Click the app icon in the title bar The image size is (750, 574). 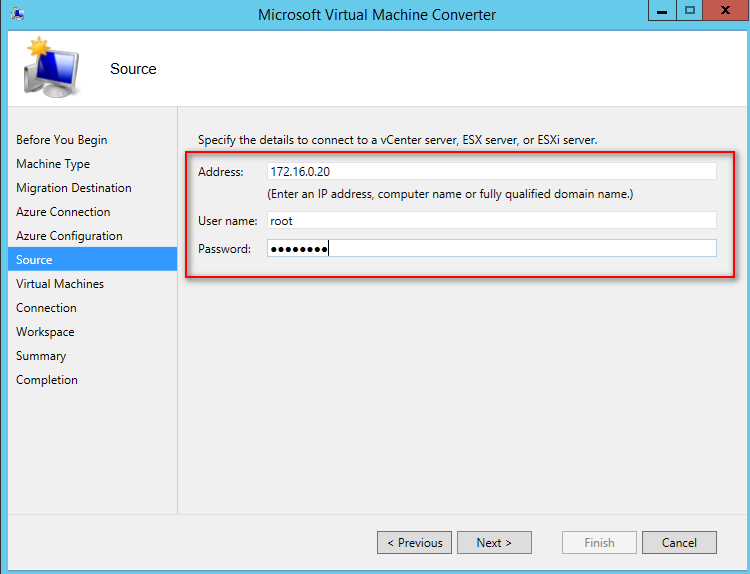[x=17, y=14]
